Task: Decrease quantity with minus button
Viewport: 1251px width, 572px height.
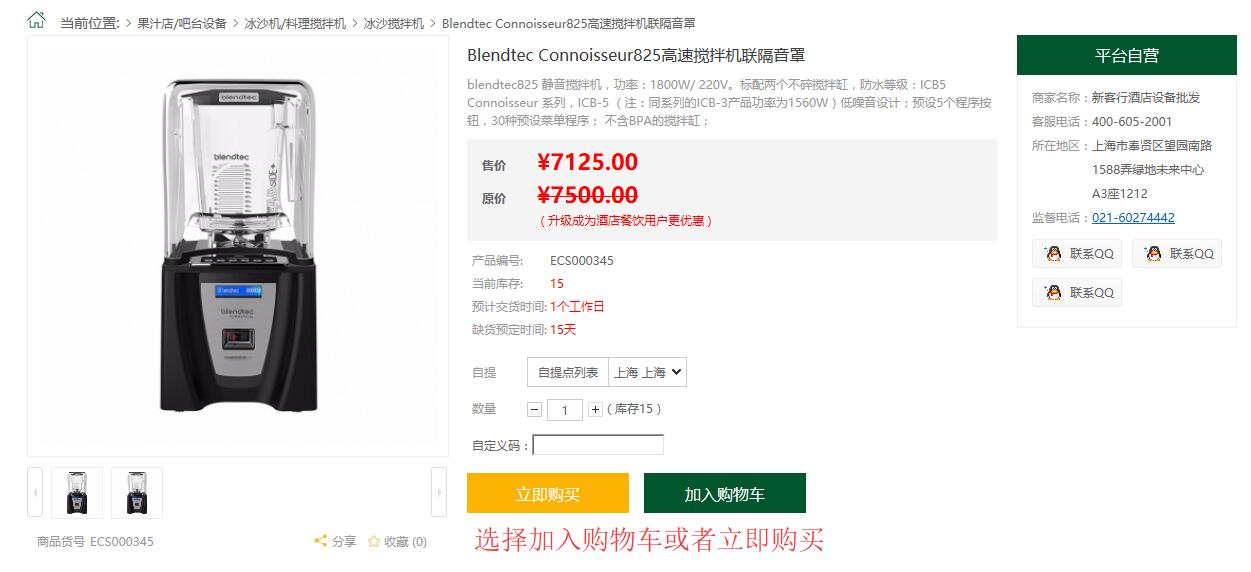Action: 535,409
